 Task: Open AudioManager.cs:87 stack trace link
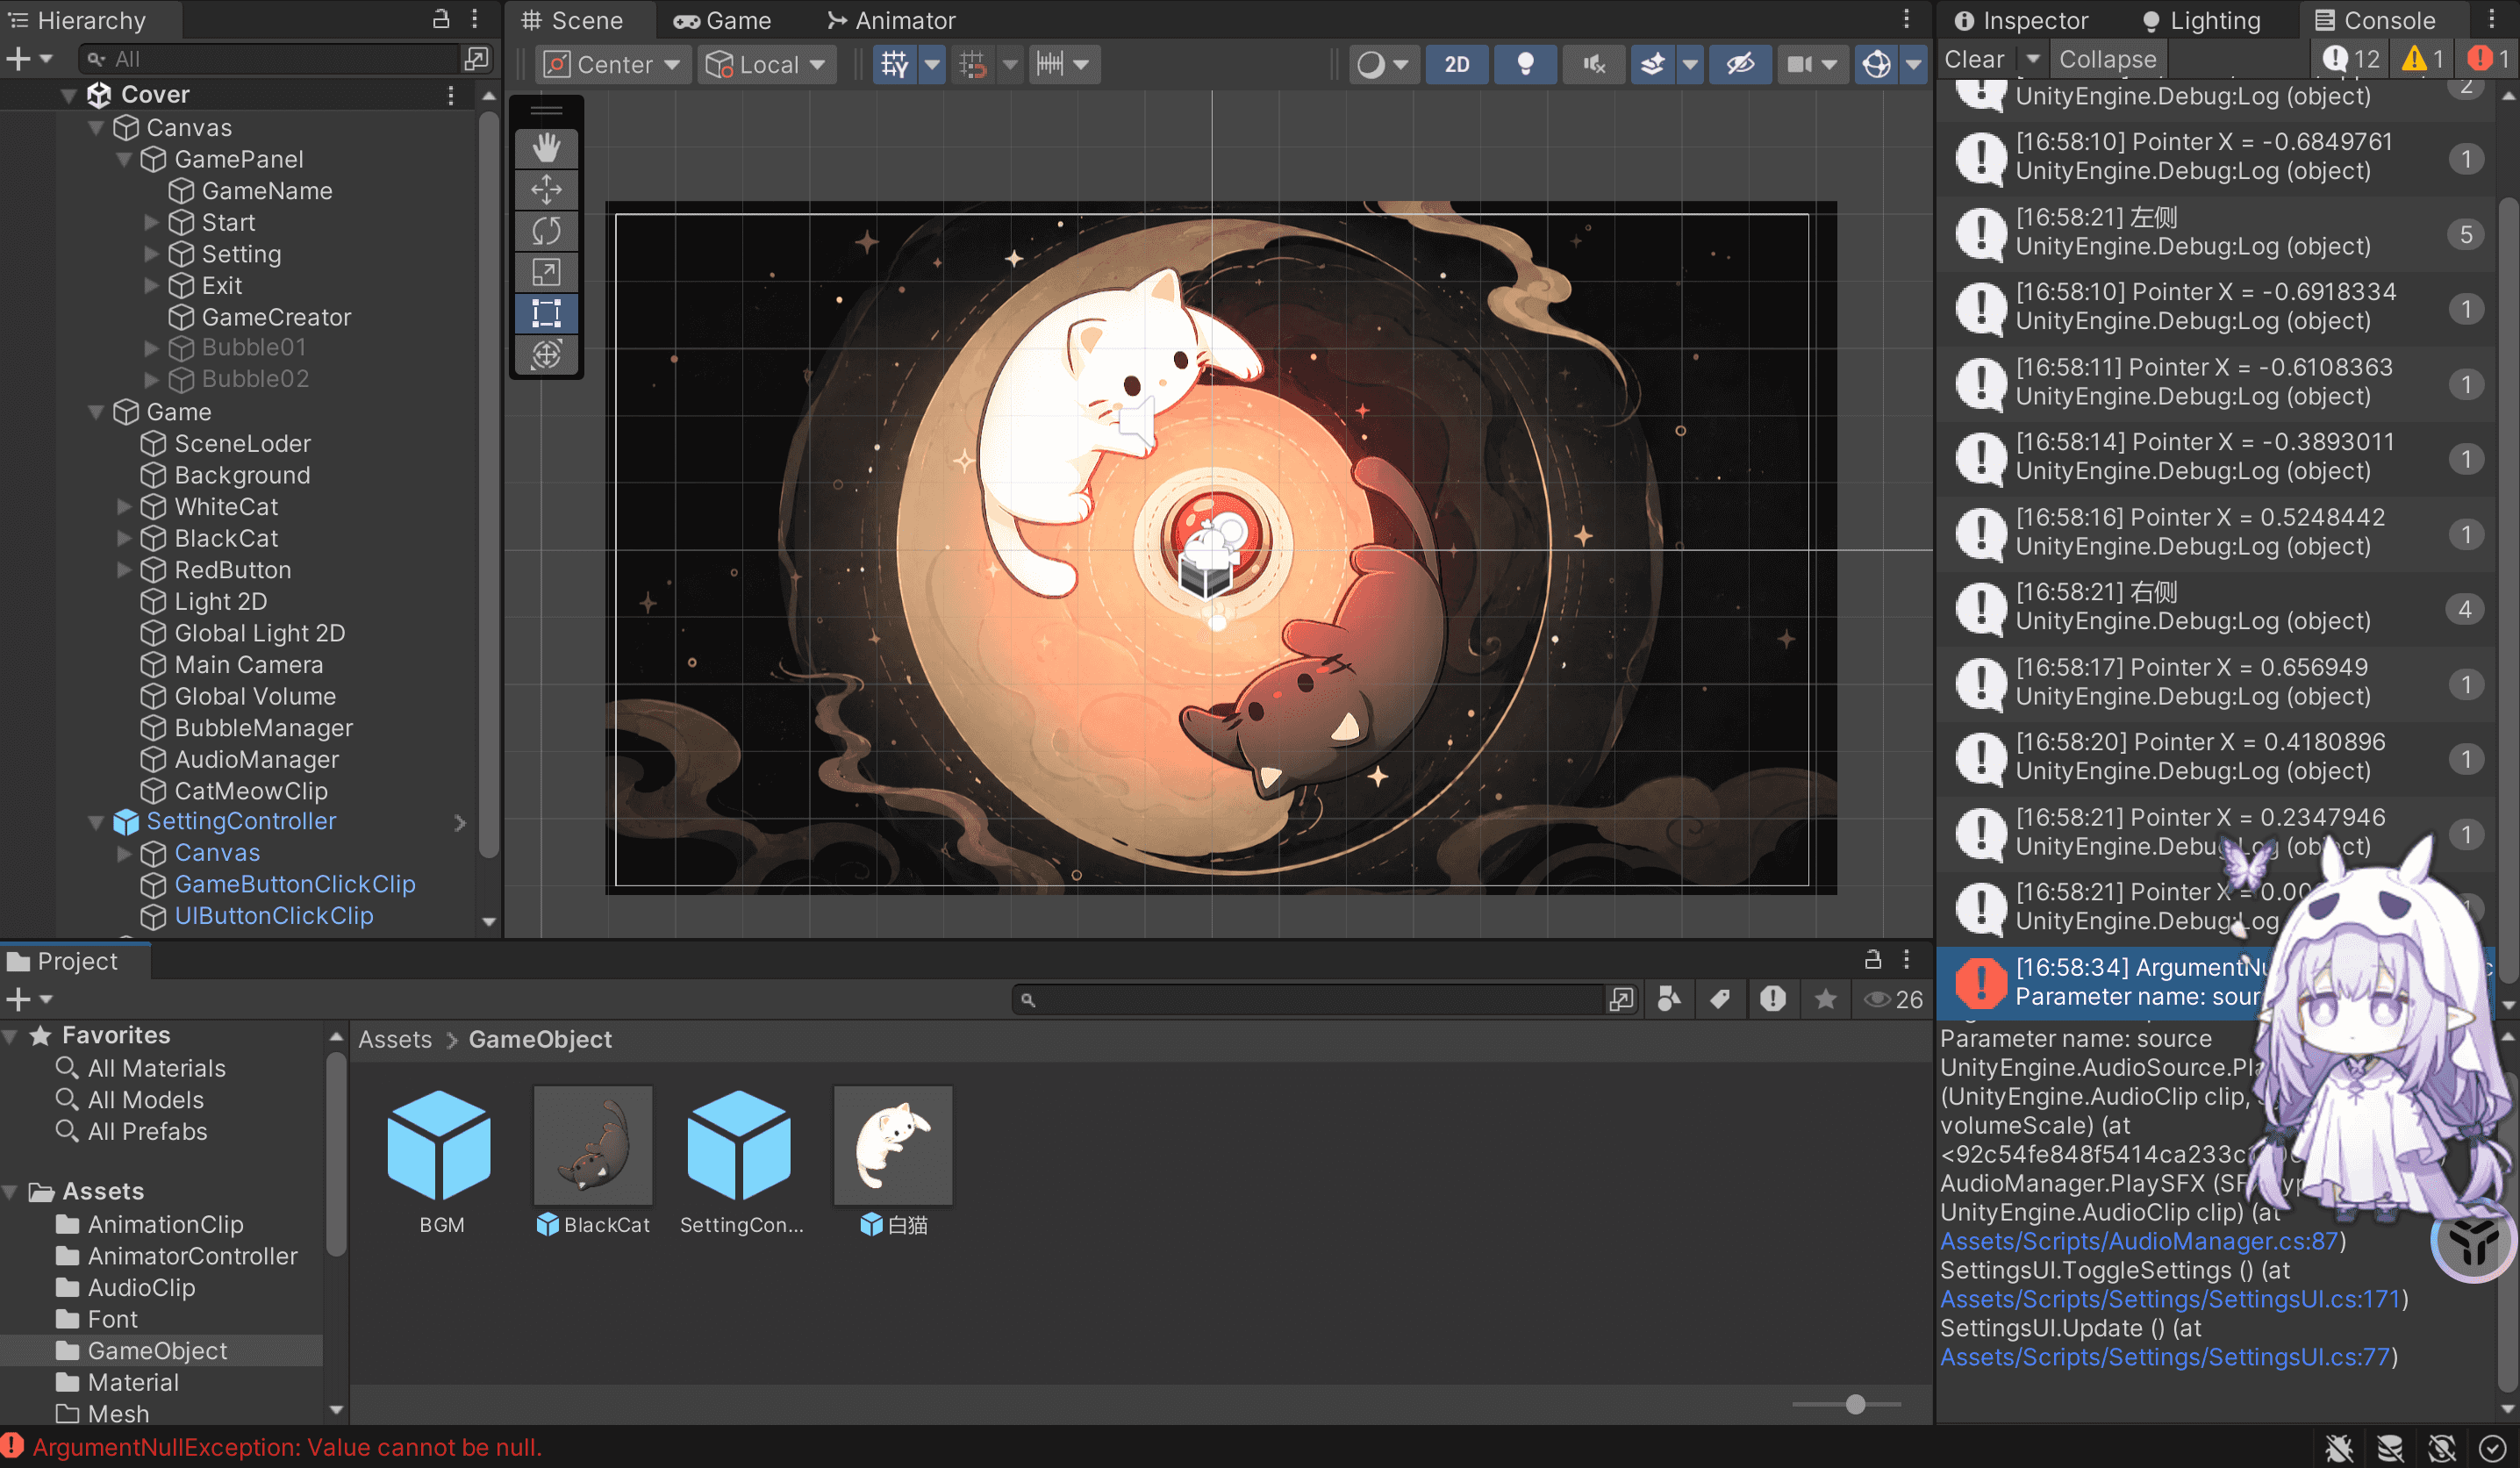click(2139, 1241)
